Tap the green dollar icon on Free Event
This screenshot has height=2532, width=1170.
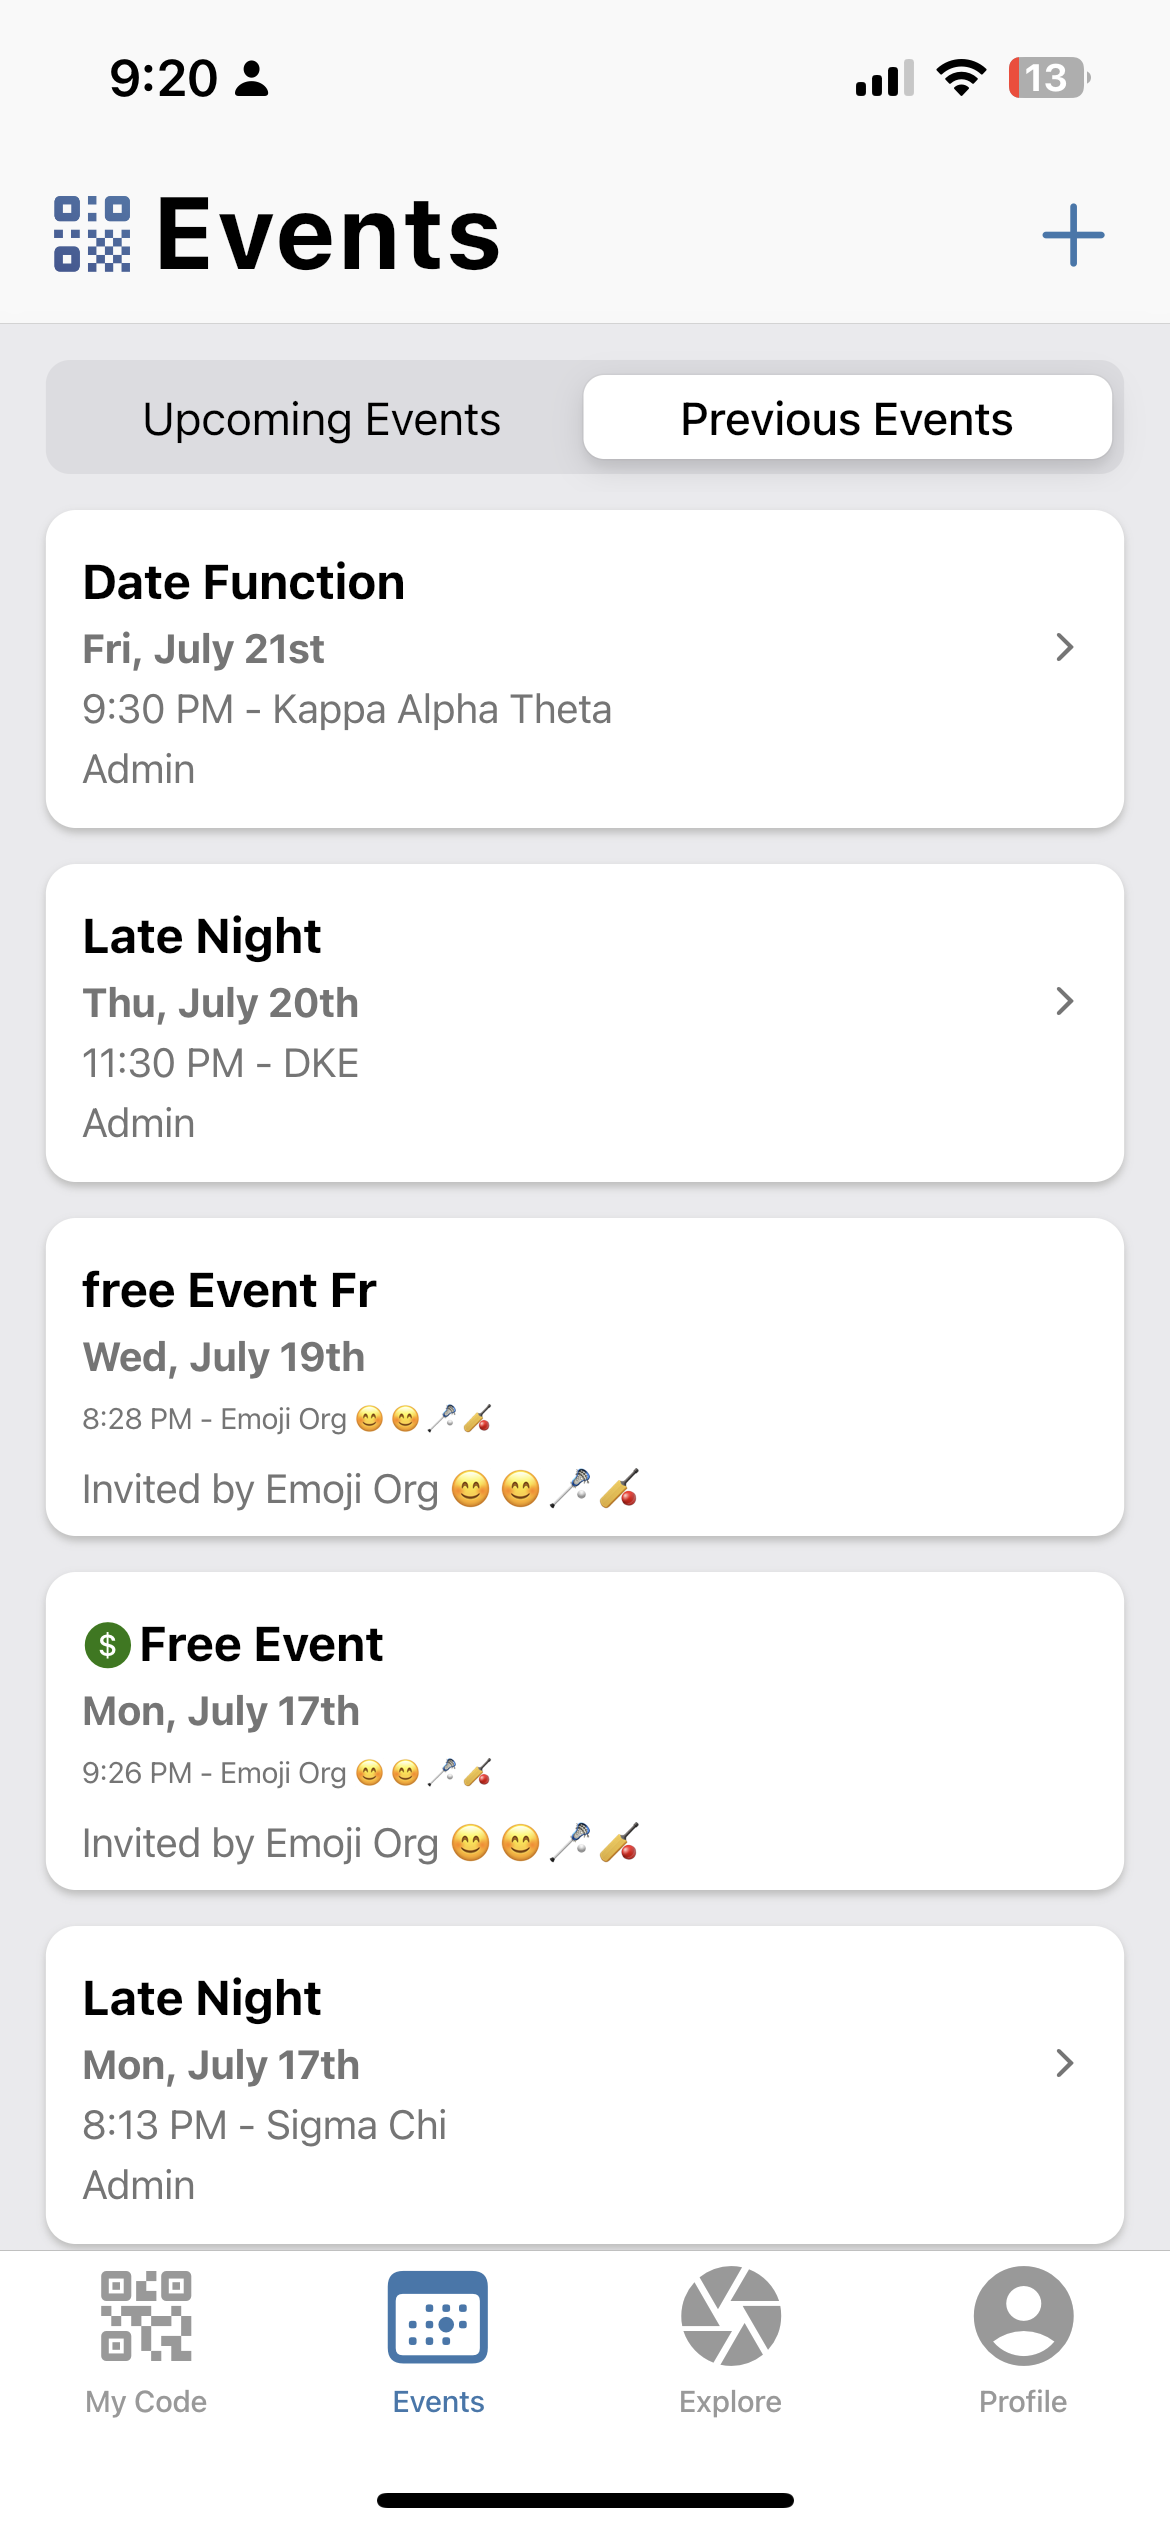tap(107, 1645)
